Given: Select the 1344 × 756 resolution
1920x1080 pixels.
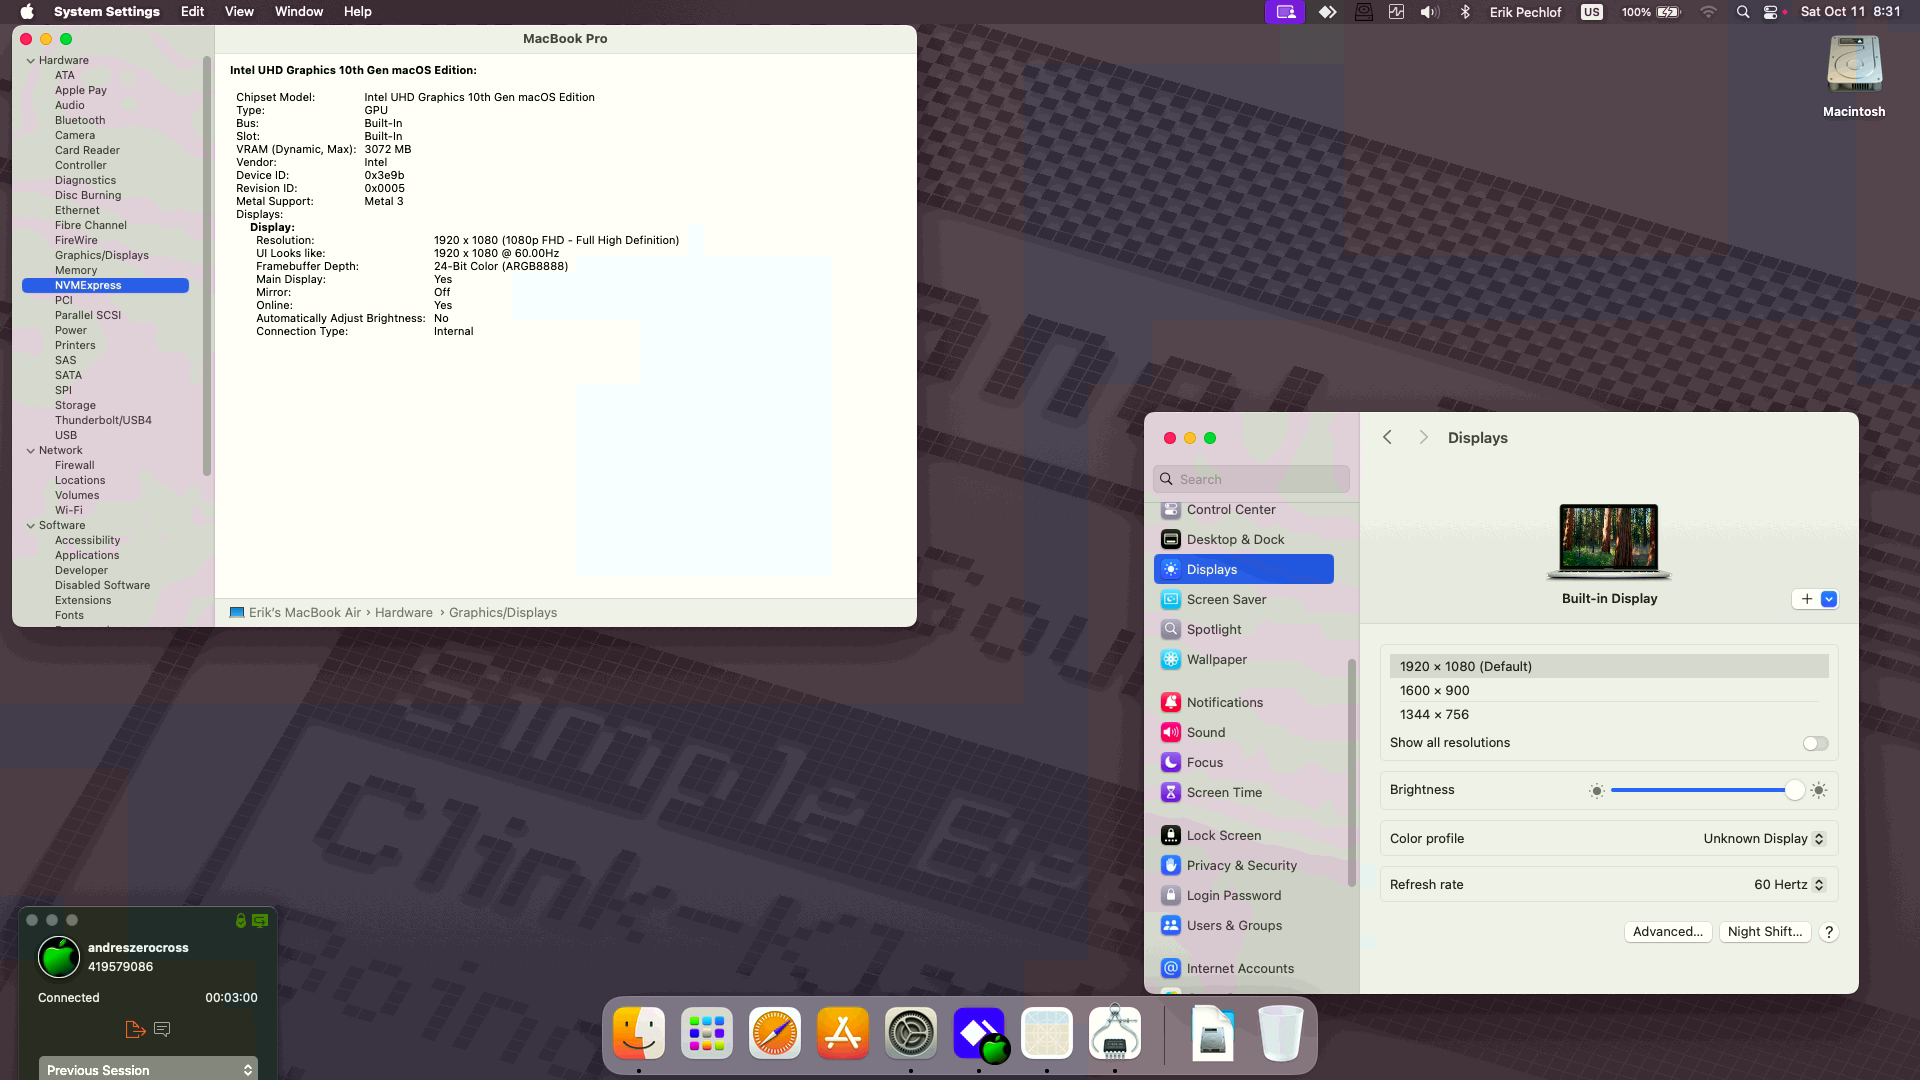Looking at the screenshot, I should click(1609, 715).
